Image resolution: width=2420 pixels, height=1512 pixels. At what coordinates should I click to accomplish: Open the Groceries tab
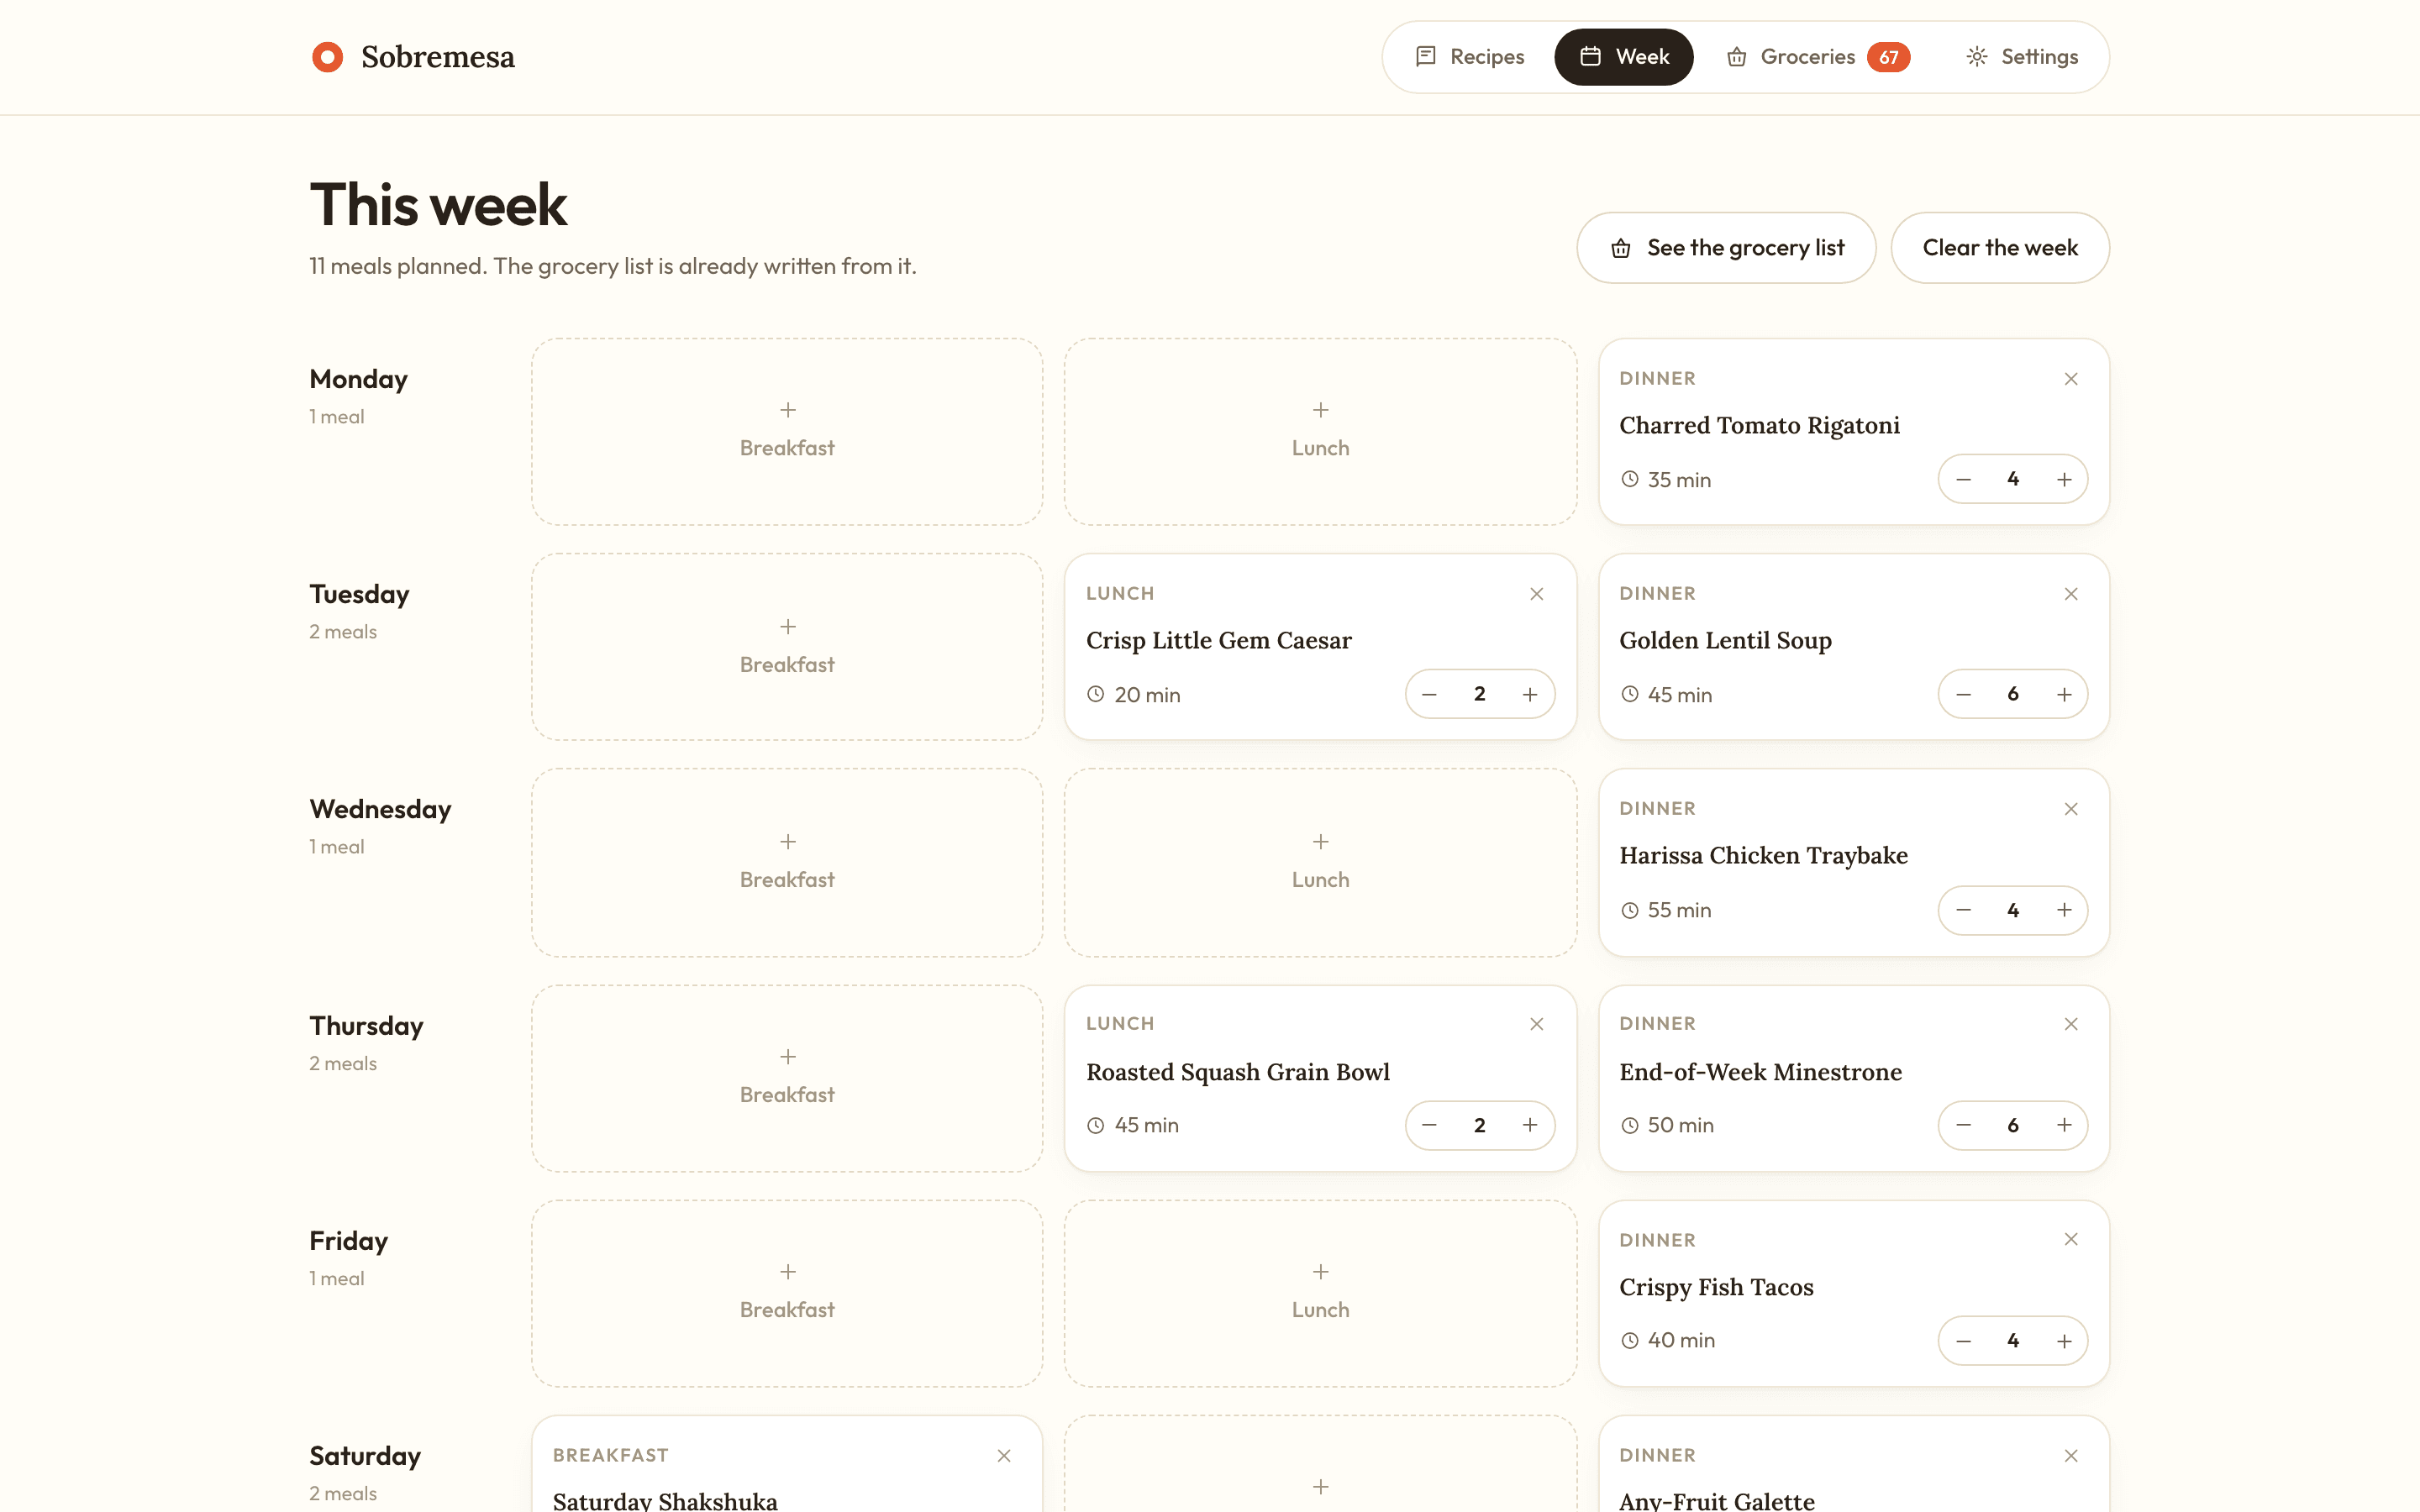click(x=1818, y=57)
